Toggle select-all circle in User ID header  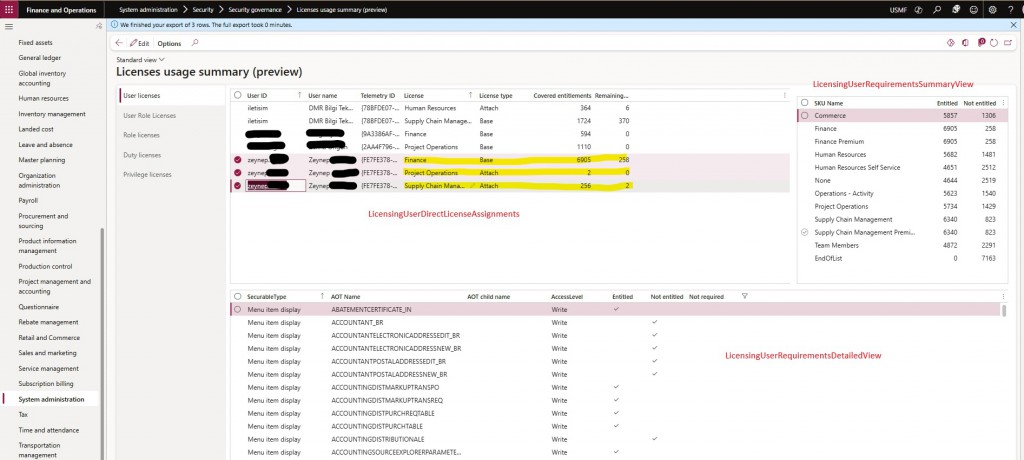click(x=238, y=95)
